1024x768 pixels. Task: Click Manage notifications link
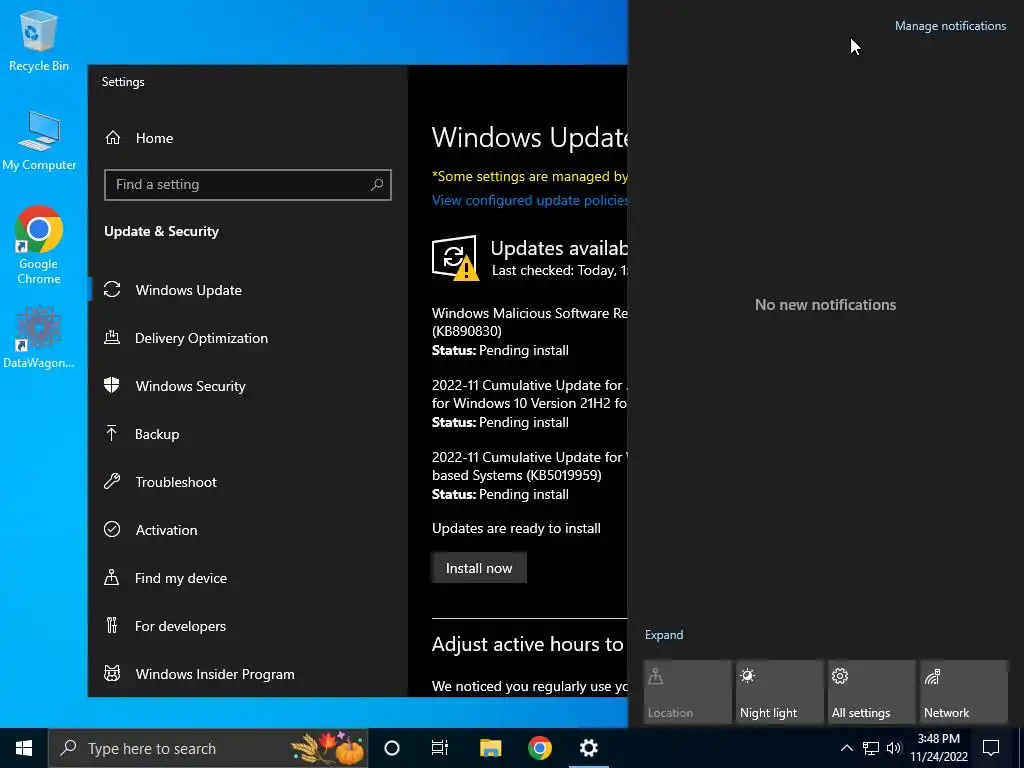[x=950, y=26]
